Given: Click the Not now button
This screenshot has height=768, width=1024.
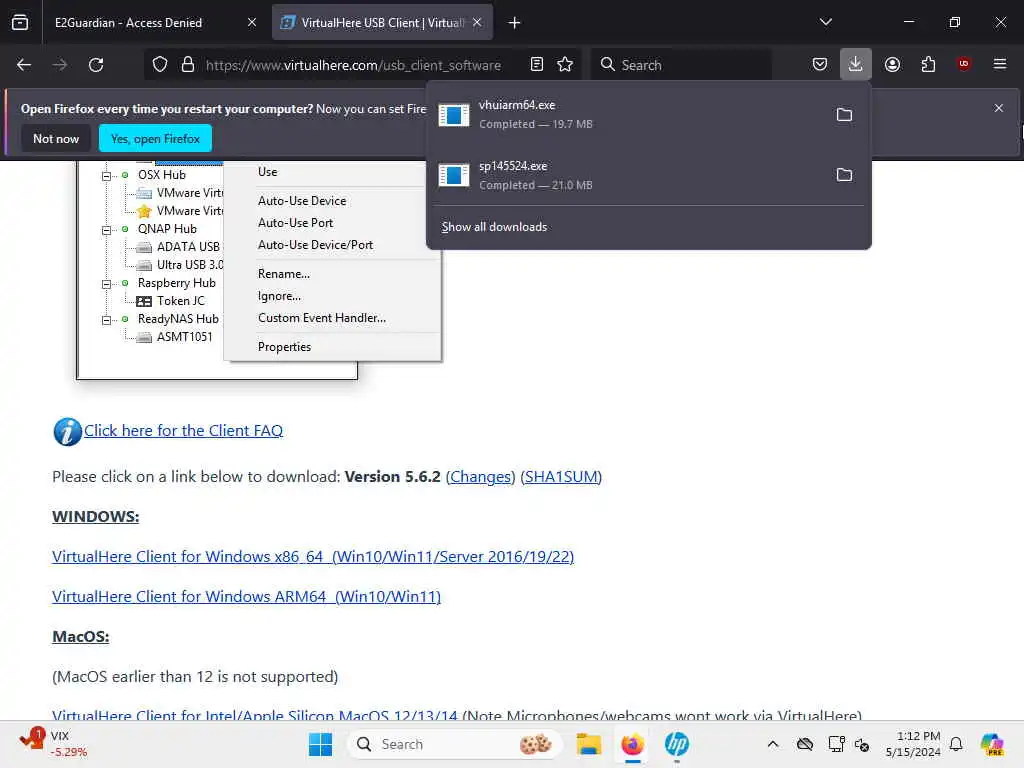Looking at the screenshot, I should [x=56, y=138].
